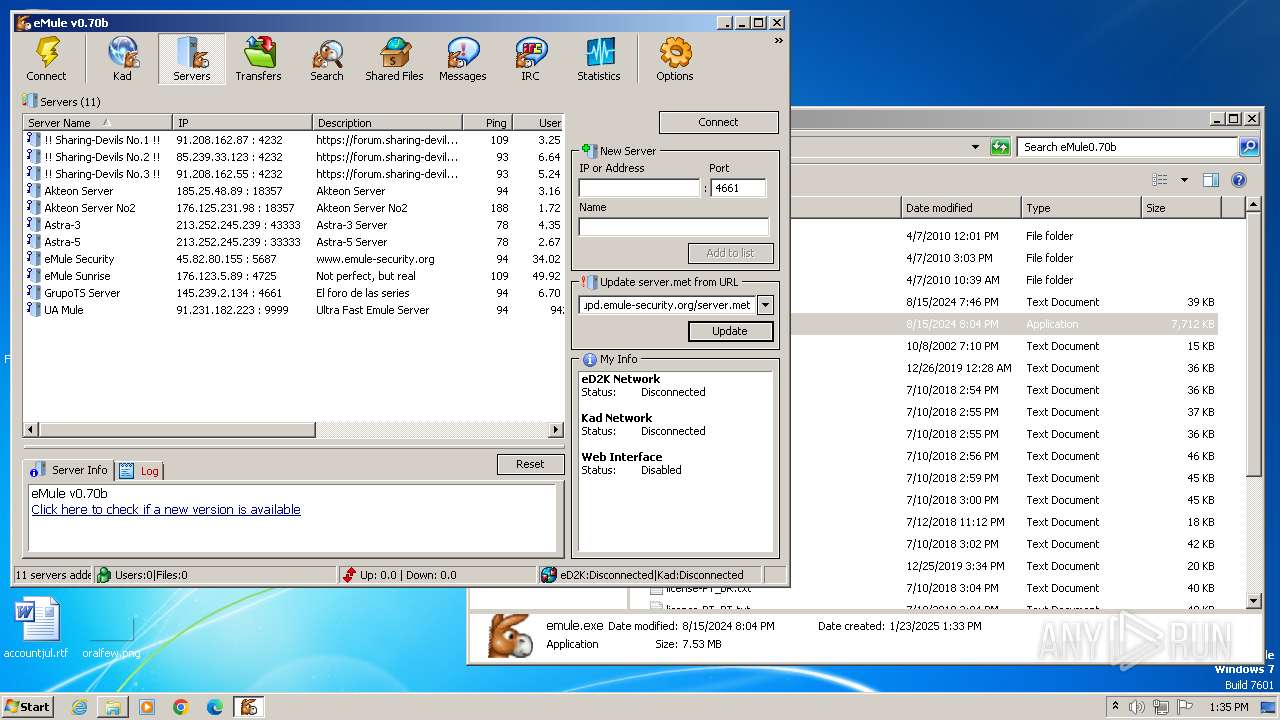Click the server list horizontal scrollbar right arrow
The image size is (1280, 720).
[556, 430]
